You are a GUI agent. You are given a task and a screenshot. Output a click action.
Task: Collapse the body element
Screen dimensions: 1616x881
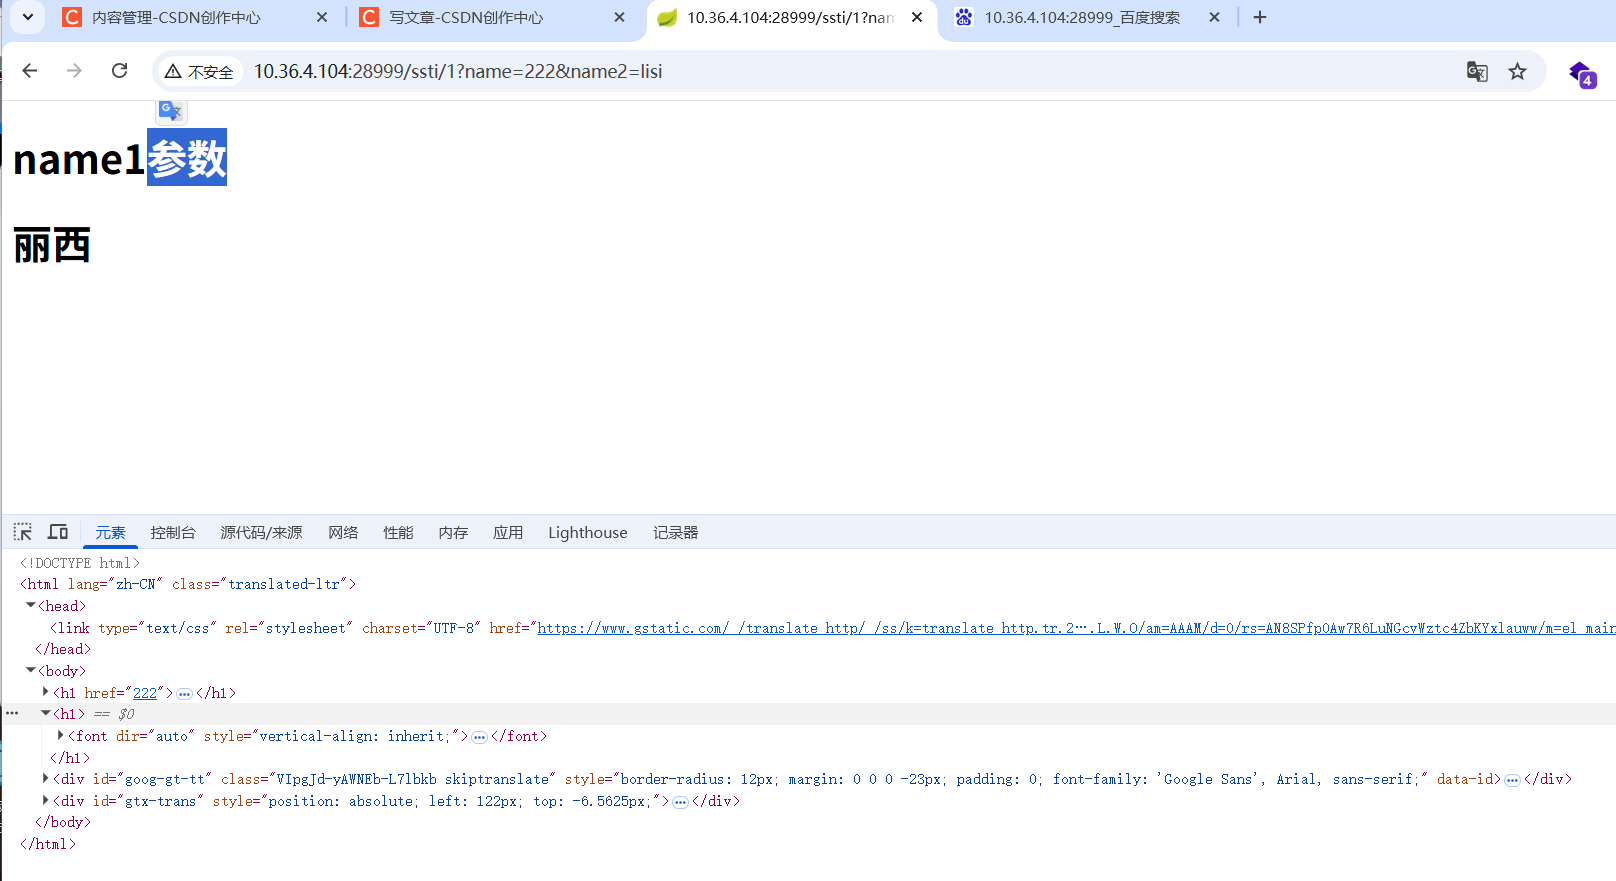pos(31,670)
